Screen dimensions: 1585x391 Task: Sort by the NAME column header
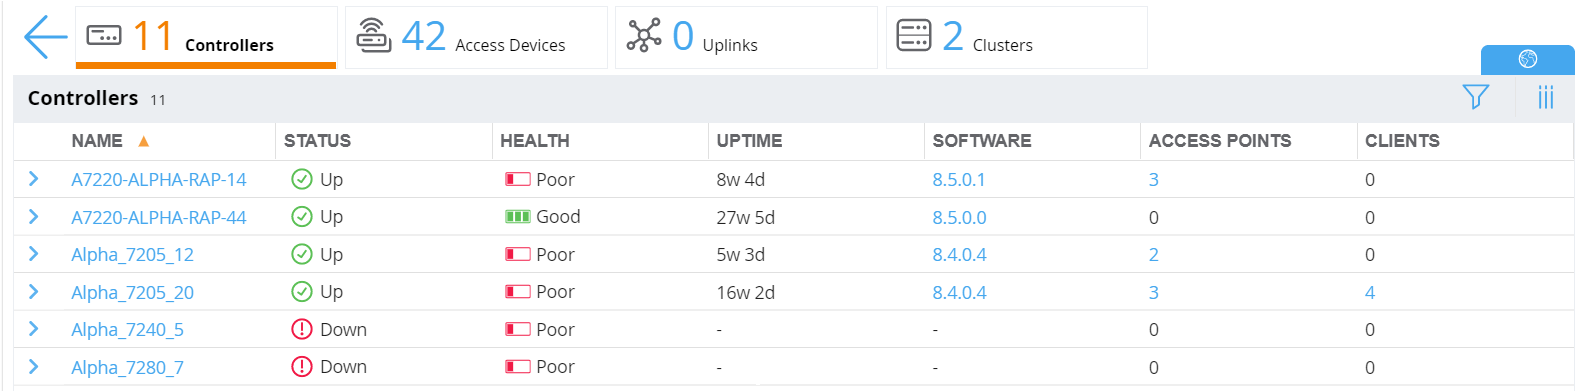[97, 141]
